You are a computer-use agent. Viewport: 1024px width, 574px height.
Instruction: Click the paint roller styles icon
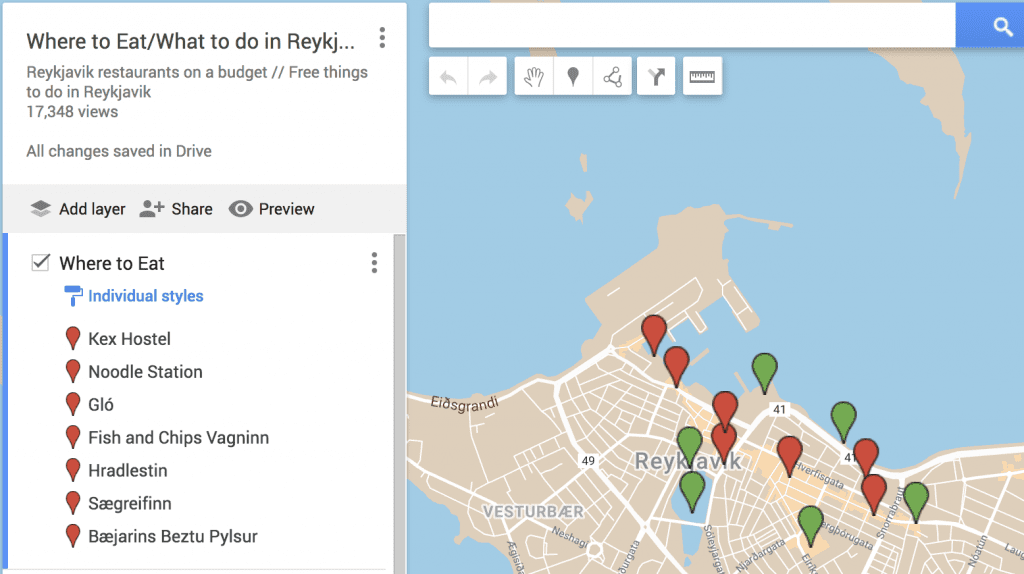tap(72, 296)
